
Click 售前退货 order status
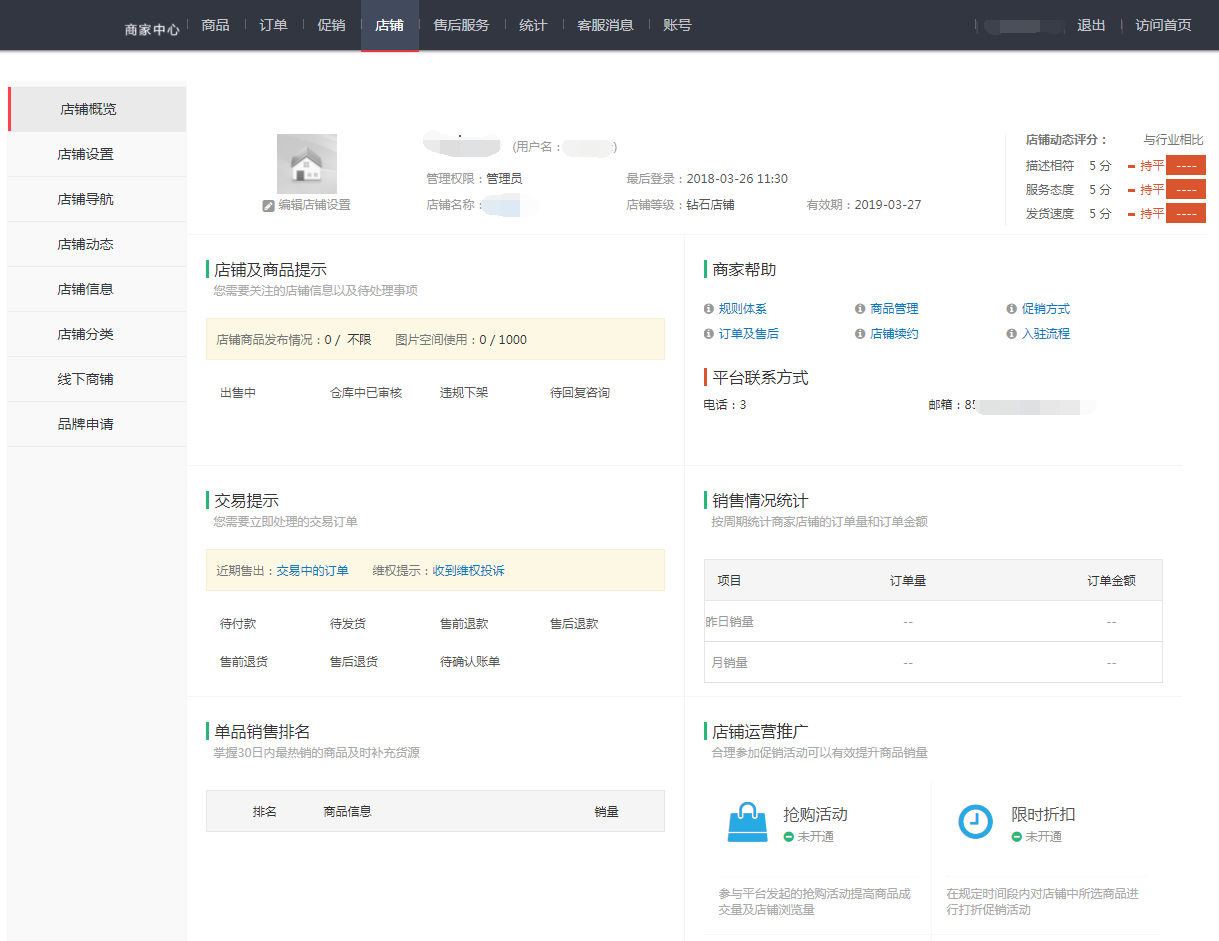[244, 662]
